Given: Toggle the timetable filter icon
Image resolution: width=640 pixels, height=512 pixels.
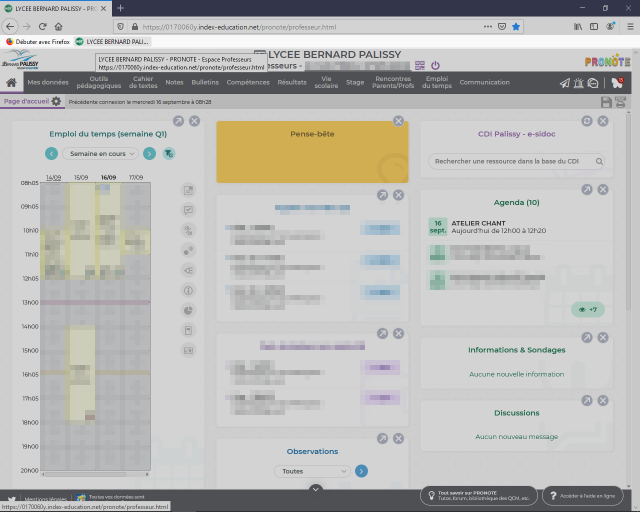Looking at the screenshot, I should pos(169,153).
